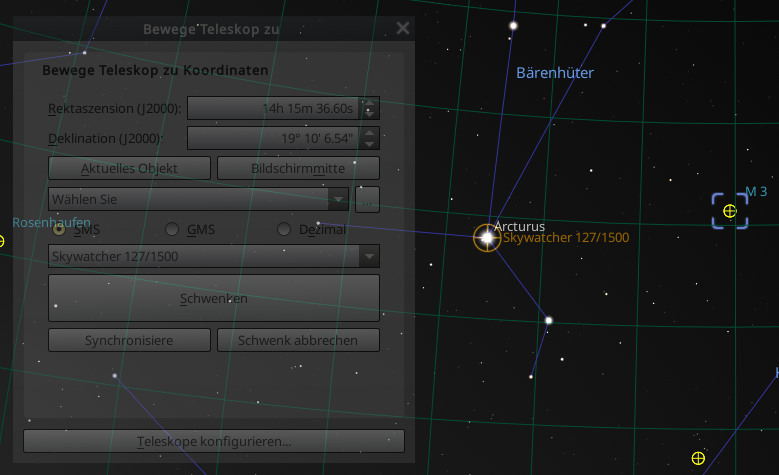779x475 pixels.
Task: Decrease Deklination with down arrow
Action: coord(369,144)
